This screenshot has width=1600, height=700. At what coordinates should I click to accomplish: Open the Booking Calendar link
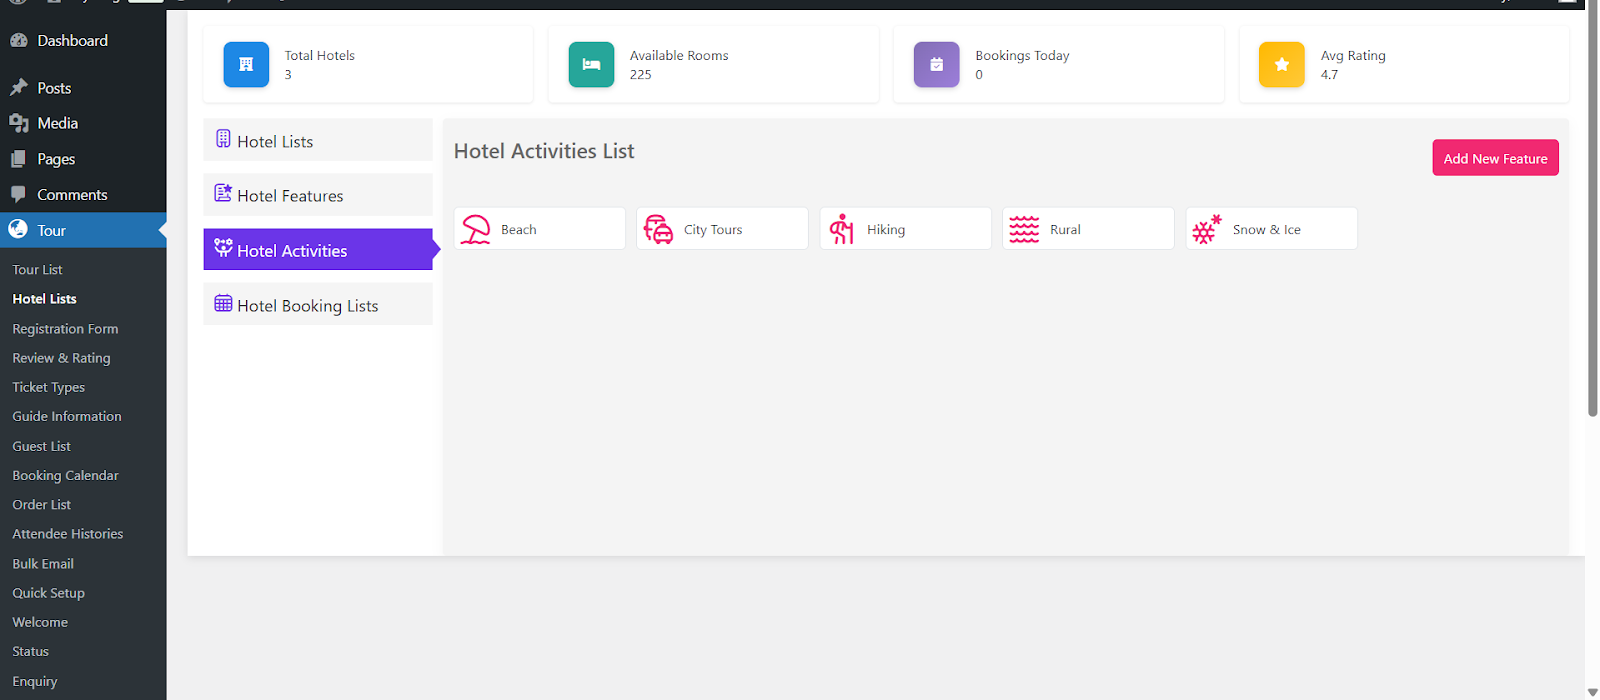pyautogui.click(x=65, y=476)
